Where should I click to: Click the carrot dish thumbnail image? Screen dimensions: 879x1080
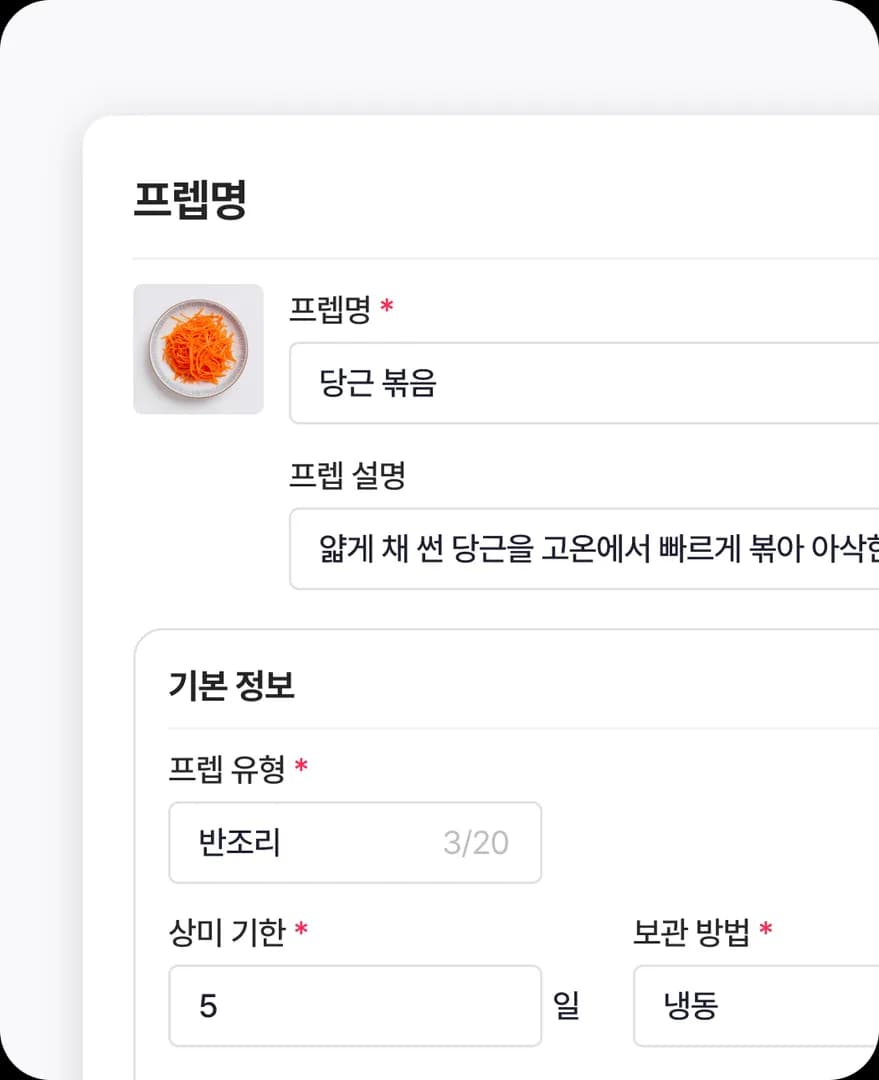point(198,349)
